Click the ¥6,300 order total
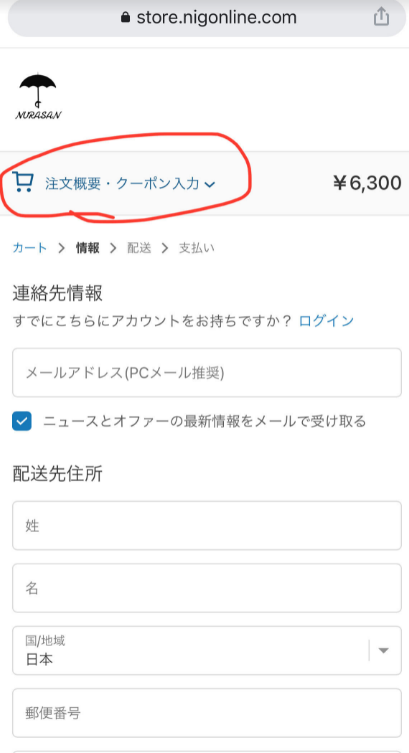Image resolution: width=409 pixels, height=753 pixels. 367,183
